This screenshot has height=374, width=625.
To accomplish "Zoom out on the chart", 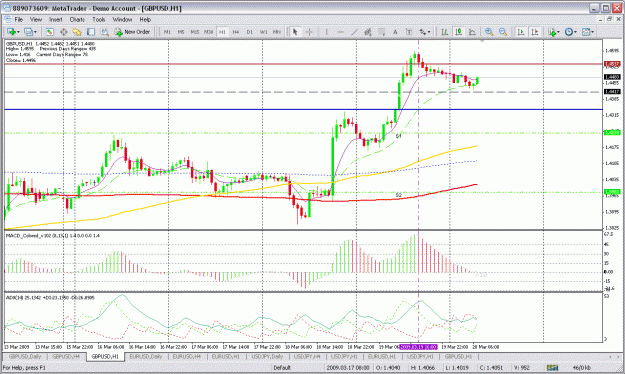I will tap(503, 32).
